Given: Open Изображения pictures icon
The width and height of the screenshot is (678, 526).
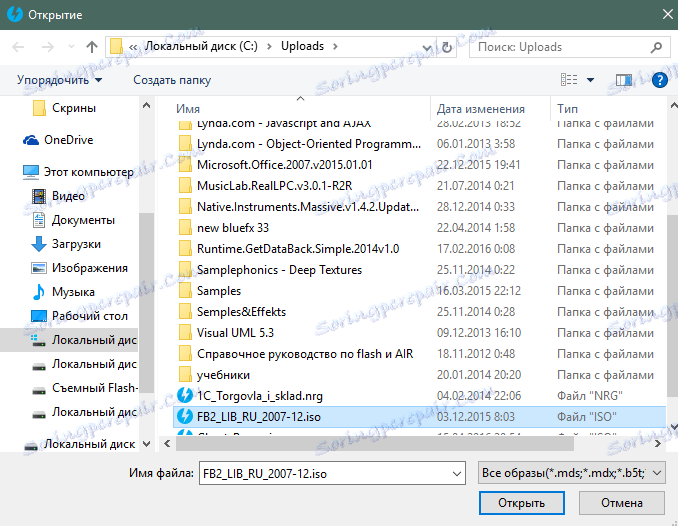Looking at the screenshot, I should 39,268.
